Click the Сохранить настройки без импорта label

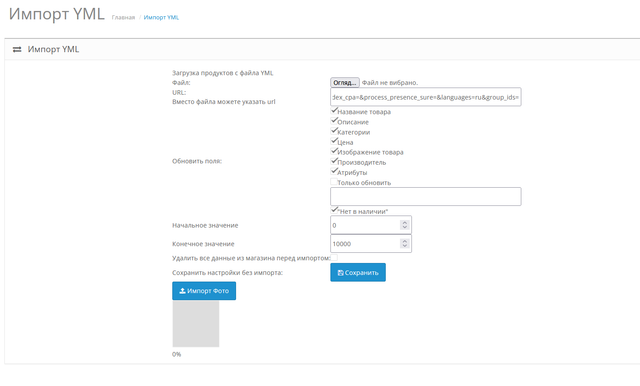pyautogui.click(x=227, y=273)
